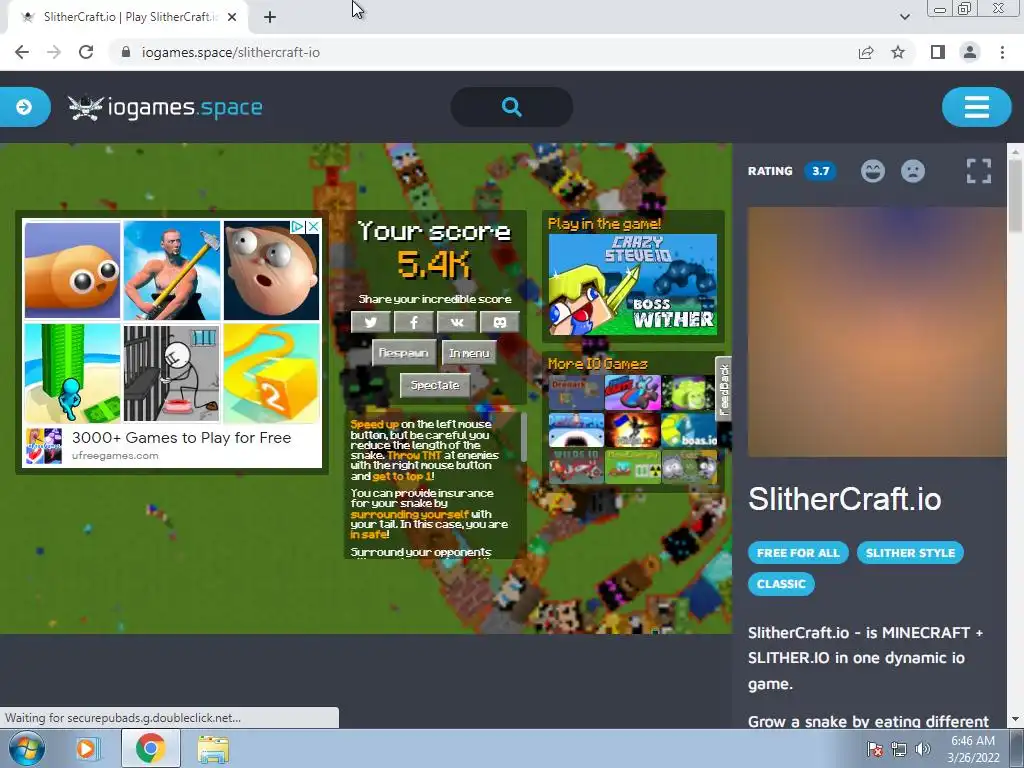Rate game with sad face
Viewport: 1024px width, 768px height.
(913, 171)
